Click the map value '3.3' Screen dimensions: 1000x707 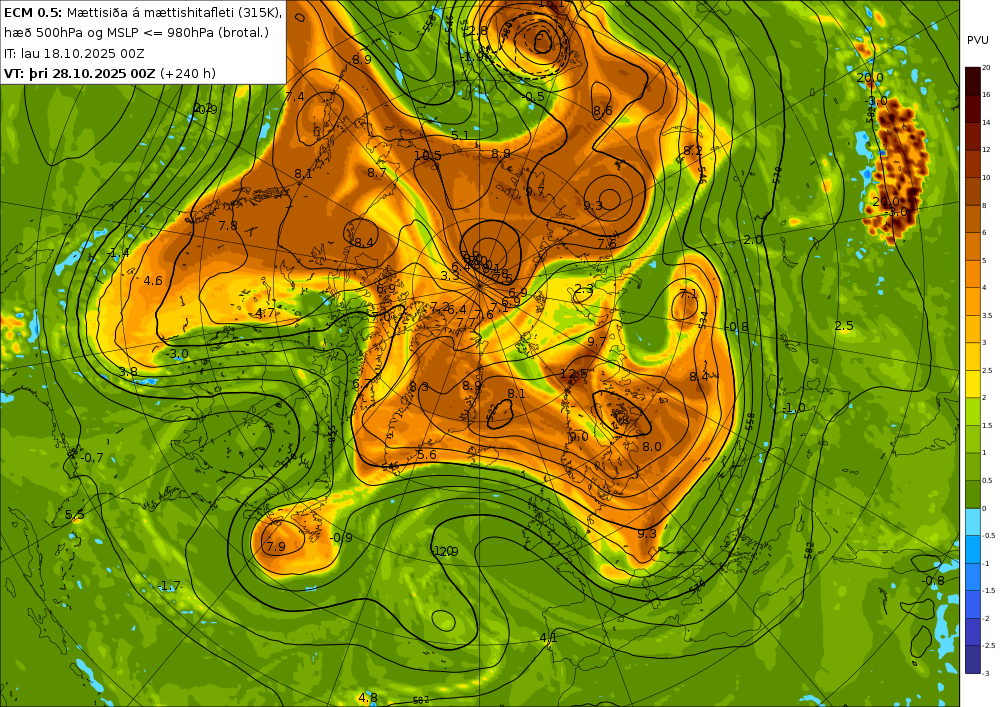click(450, 276)
